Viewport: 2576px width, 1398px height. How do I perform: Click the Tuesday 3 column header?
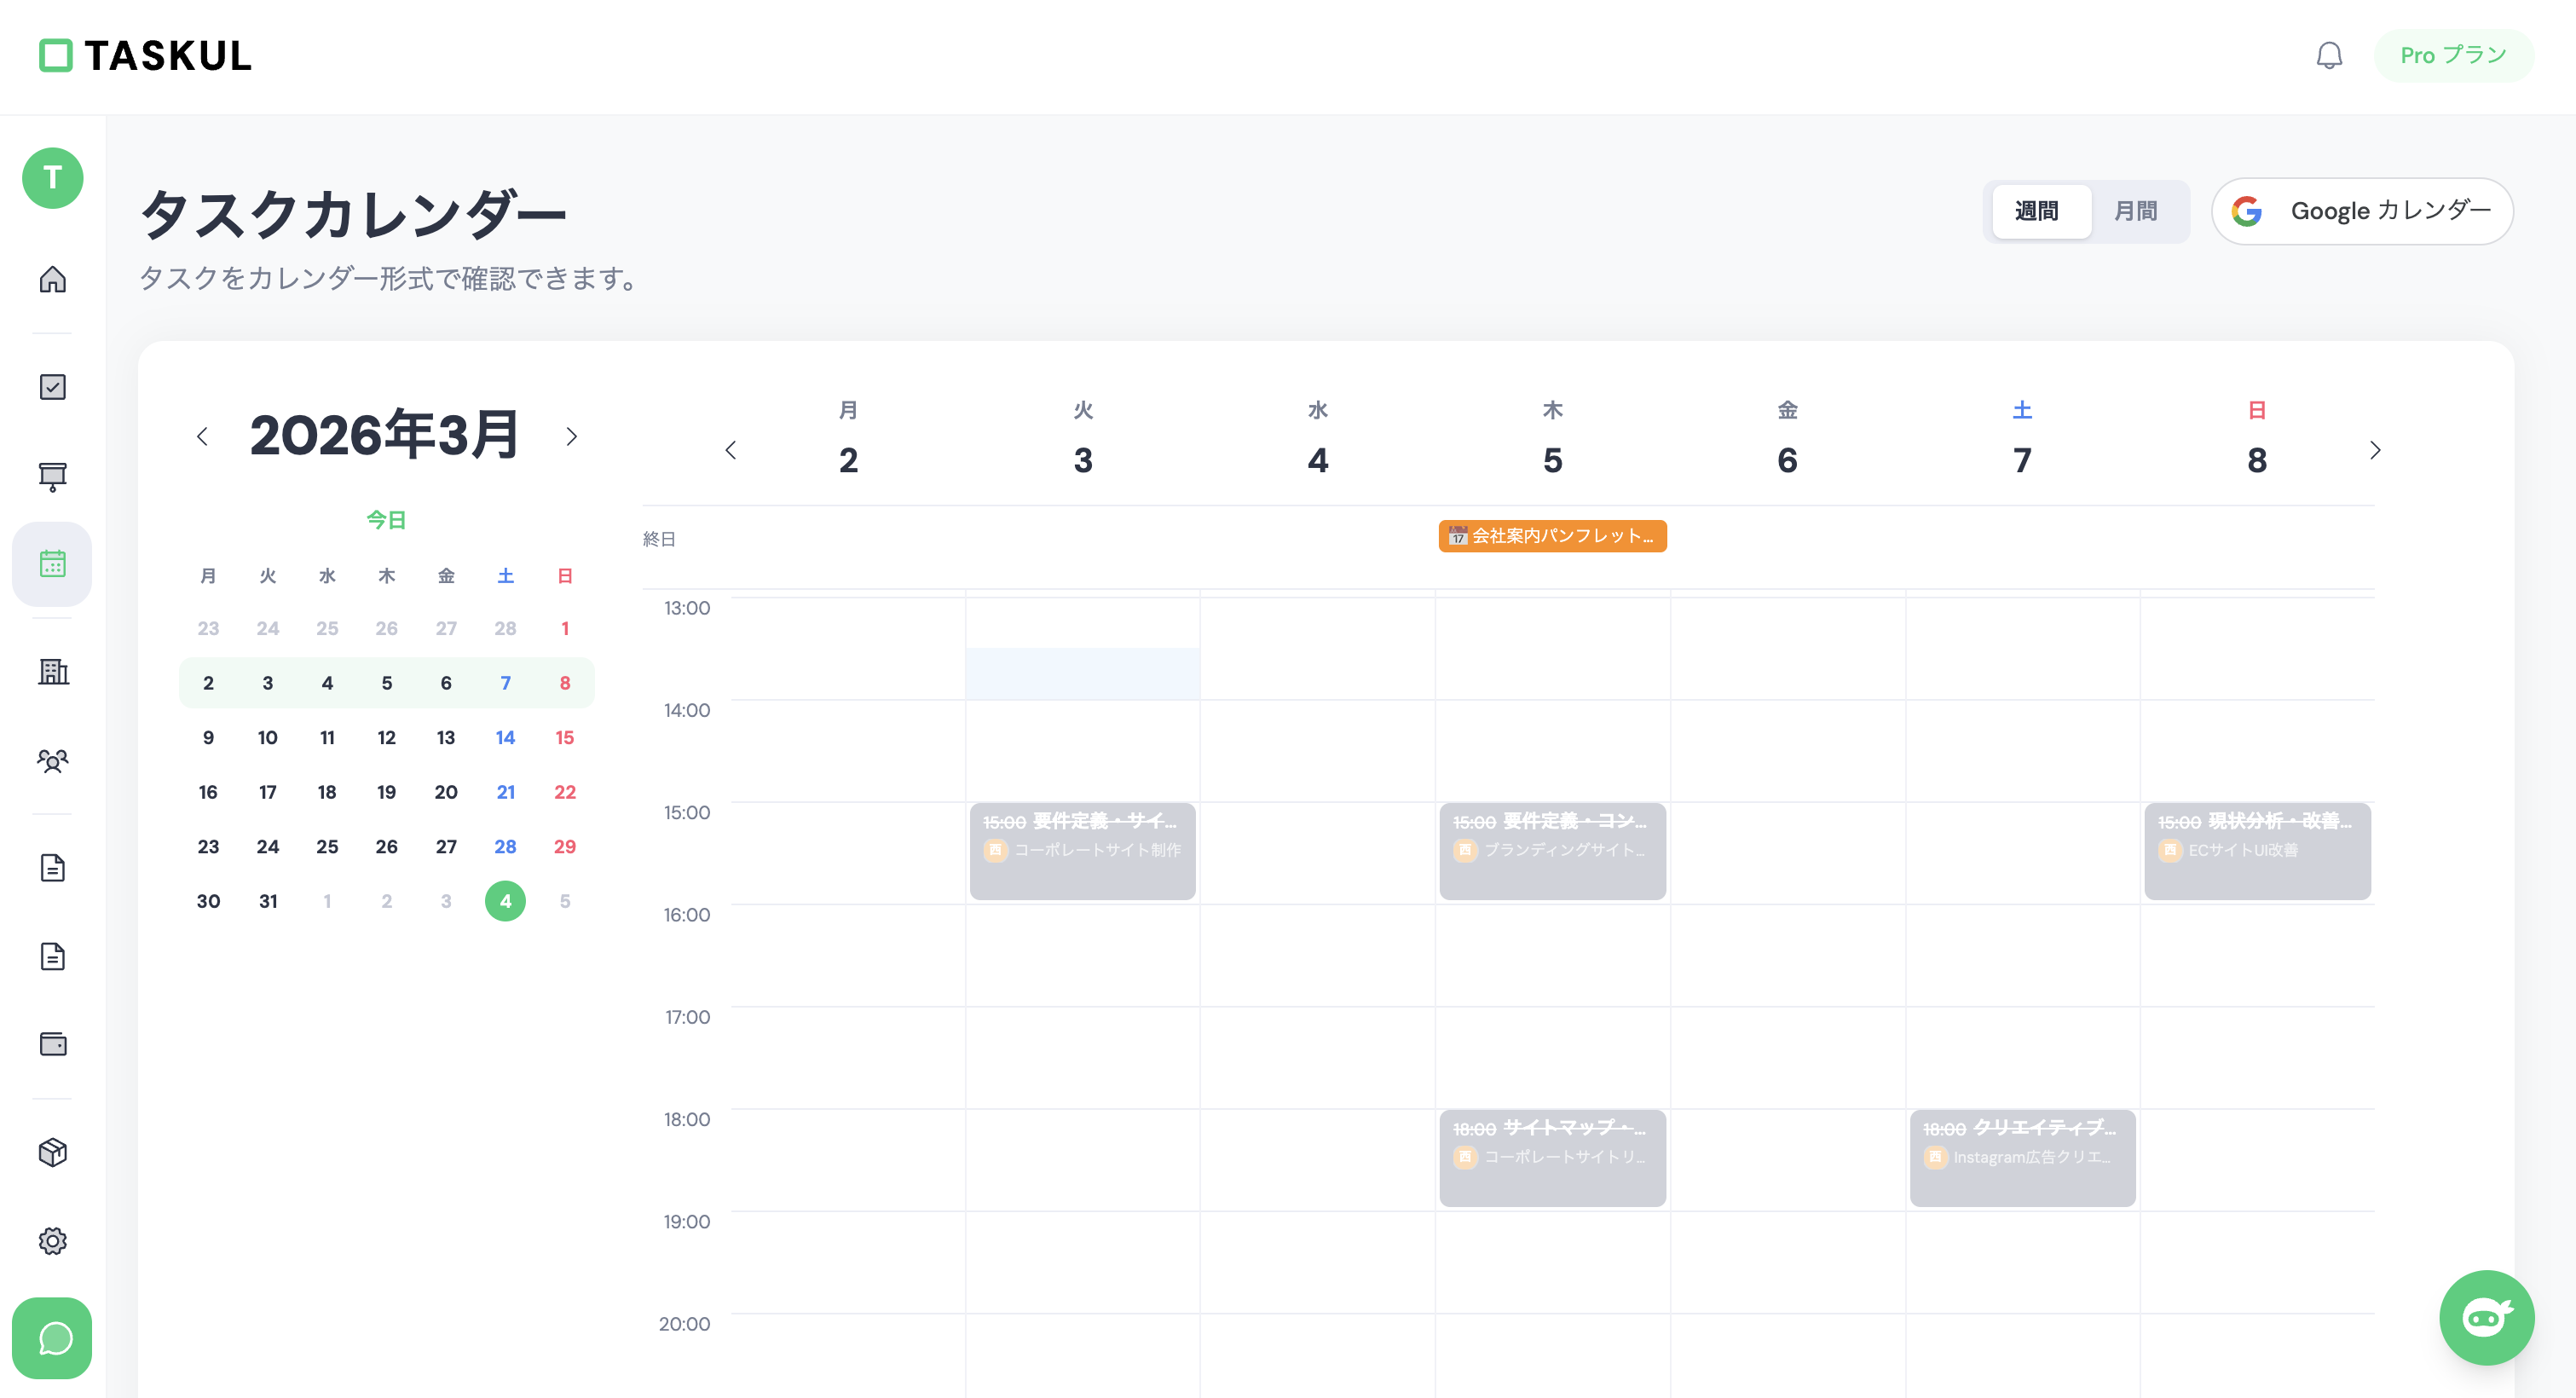coord(1083,439)
